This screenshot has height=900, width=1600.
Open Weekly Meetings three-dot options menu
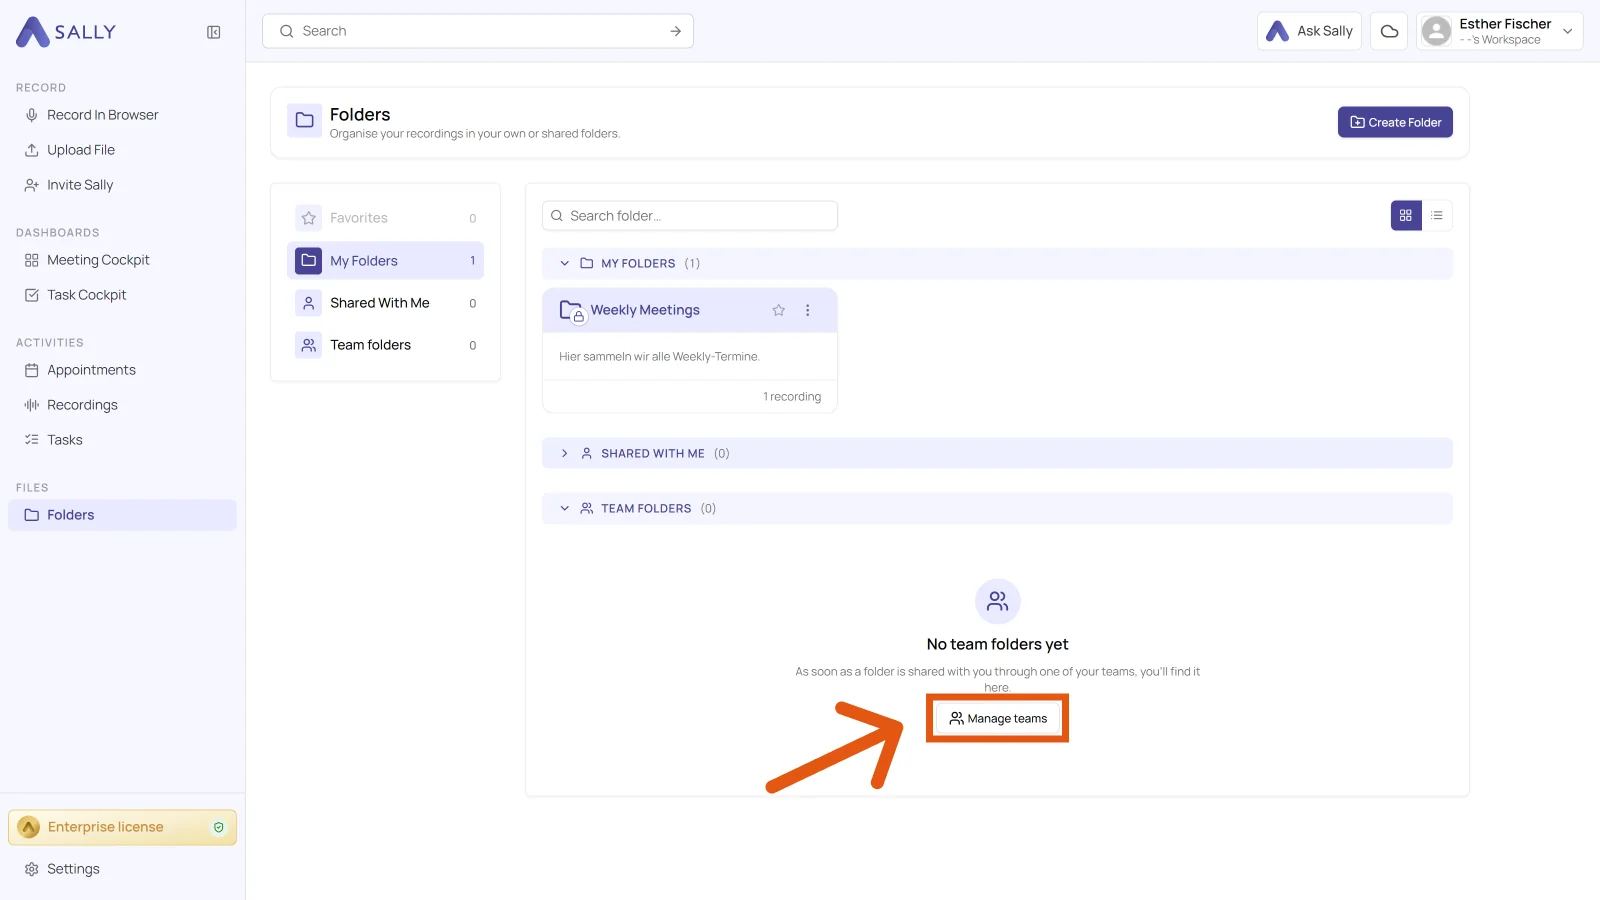(808, 310)
